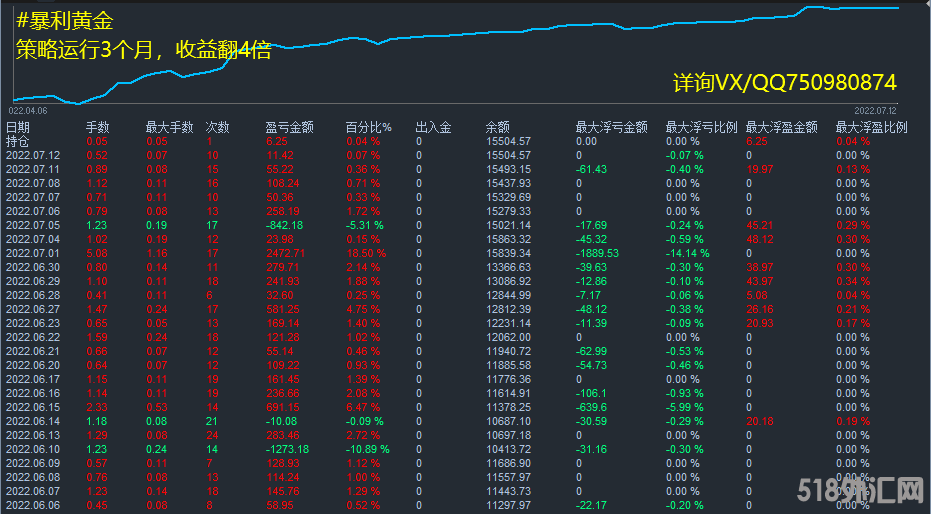Image resolution: width=931 pixels, height=514 pixels.
Task: Click the 盈亏金额 column header
Action: (x=289, y=127)
